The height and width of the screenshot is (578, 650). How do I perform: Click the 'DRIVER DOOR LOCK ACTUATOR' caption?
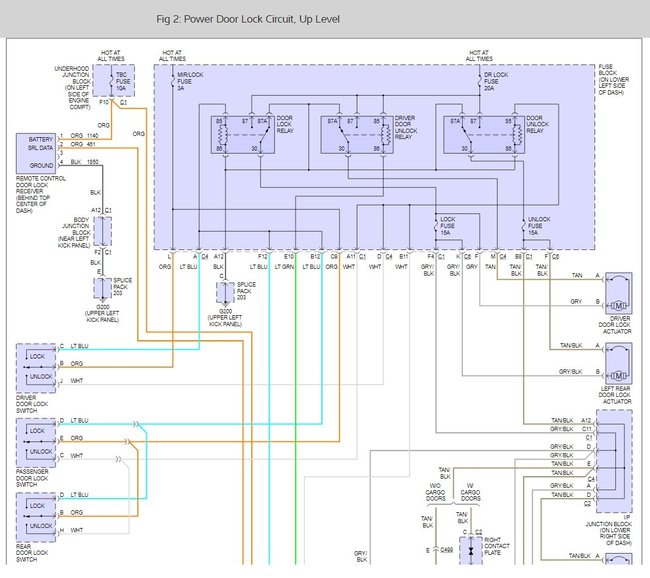pyautogui.click(x=615, y=325)
